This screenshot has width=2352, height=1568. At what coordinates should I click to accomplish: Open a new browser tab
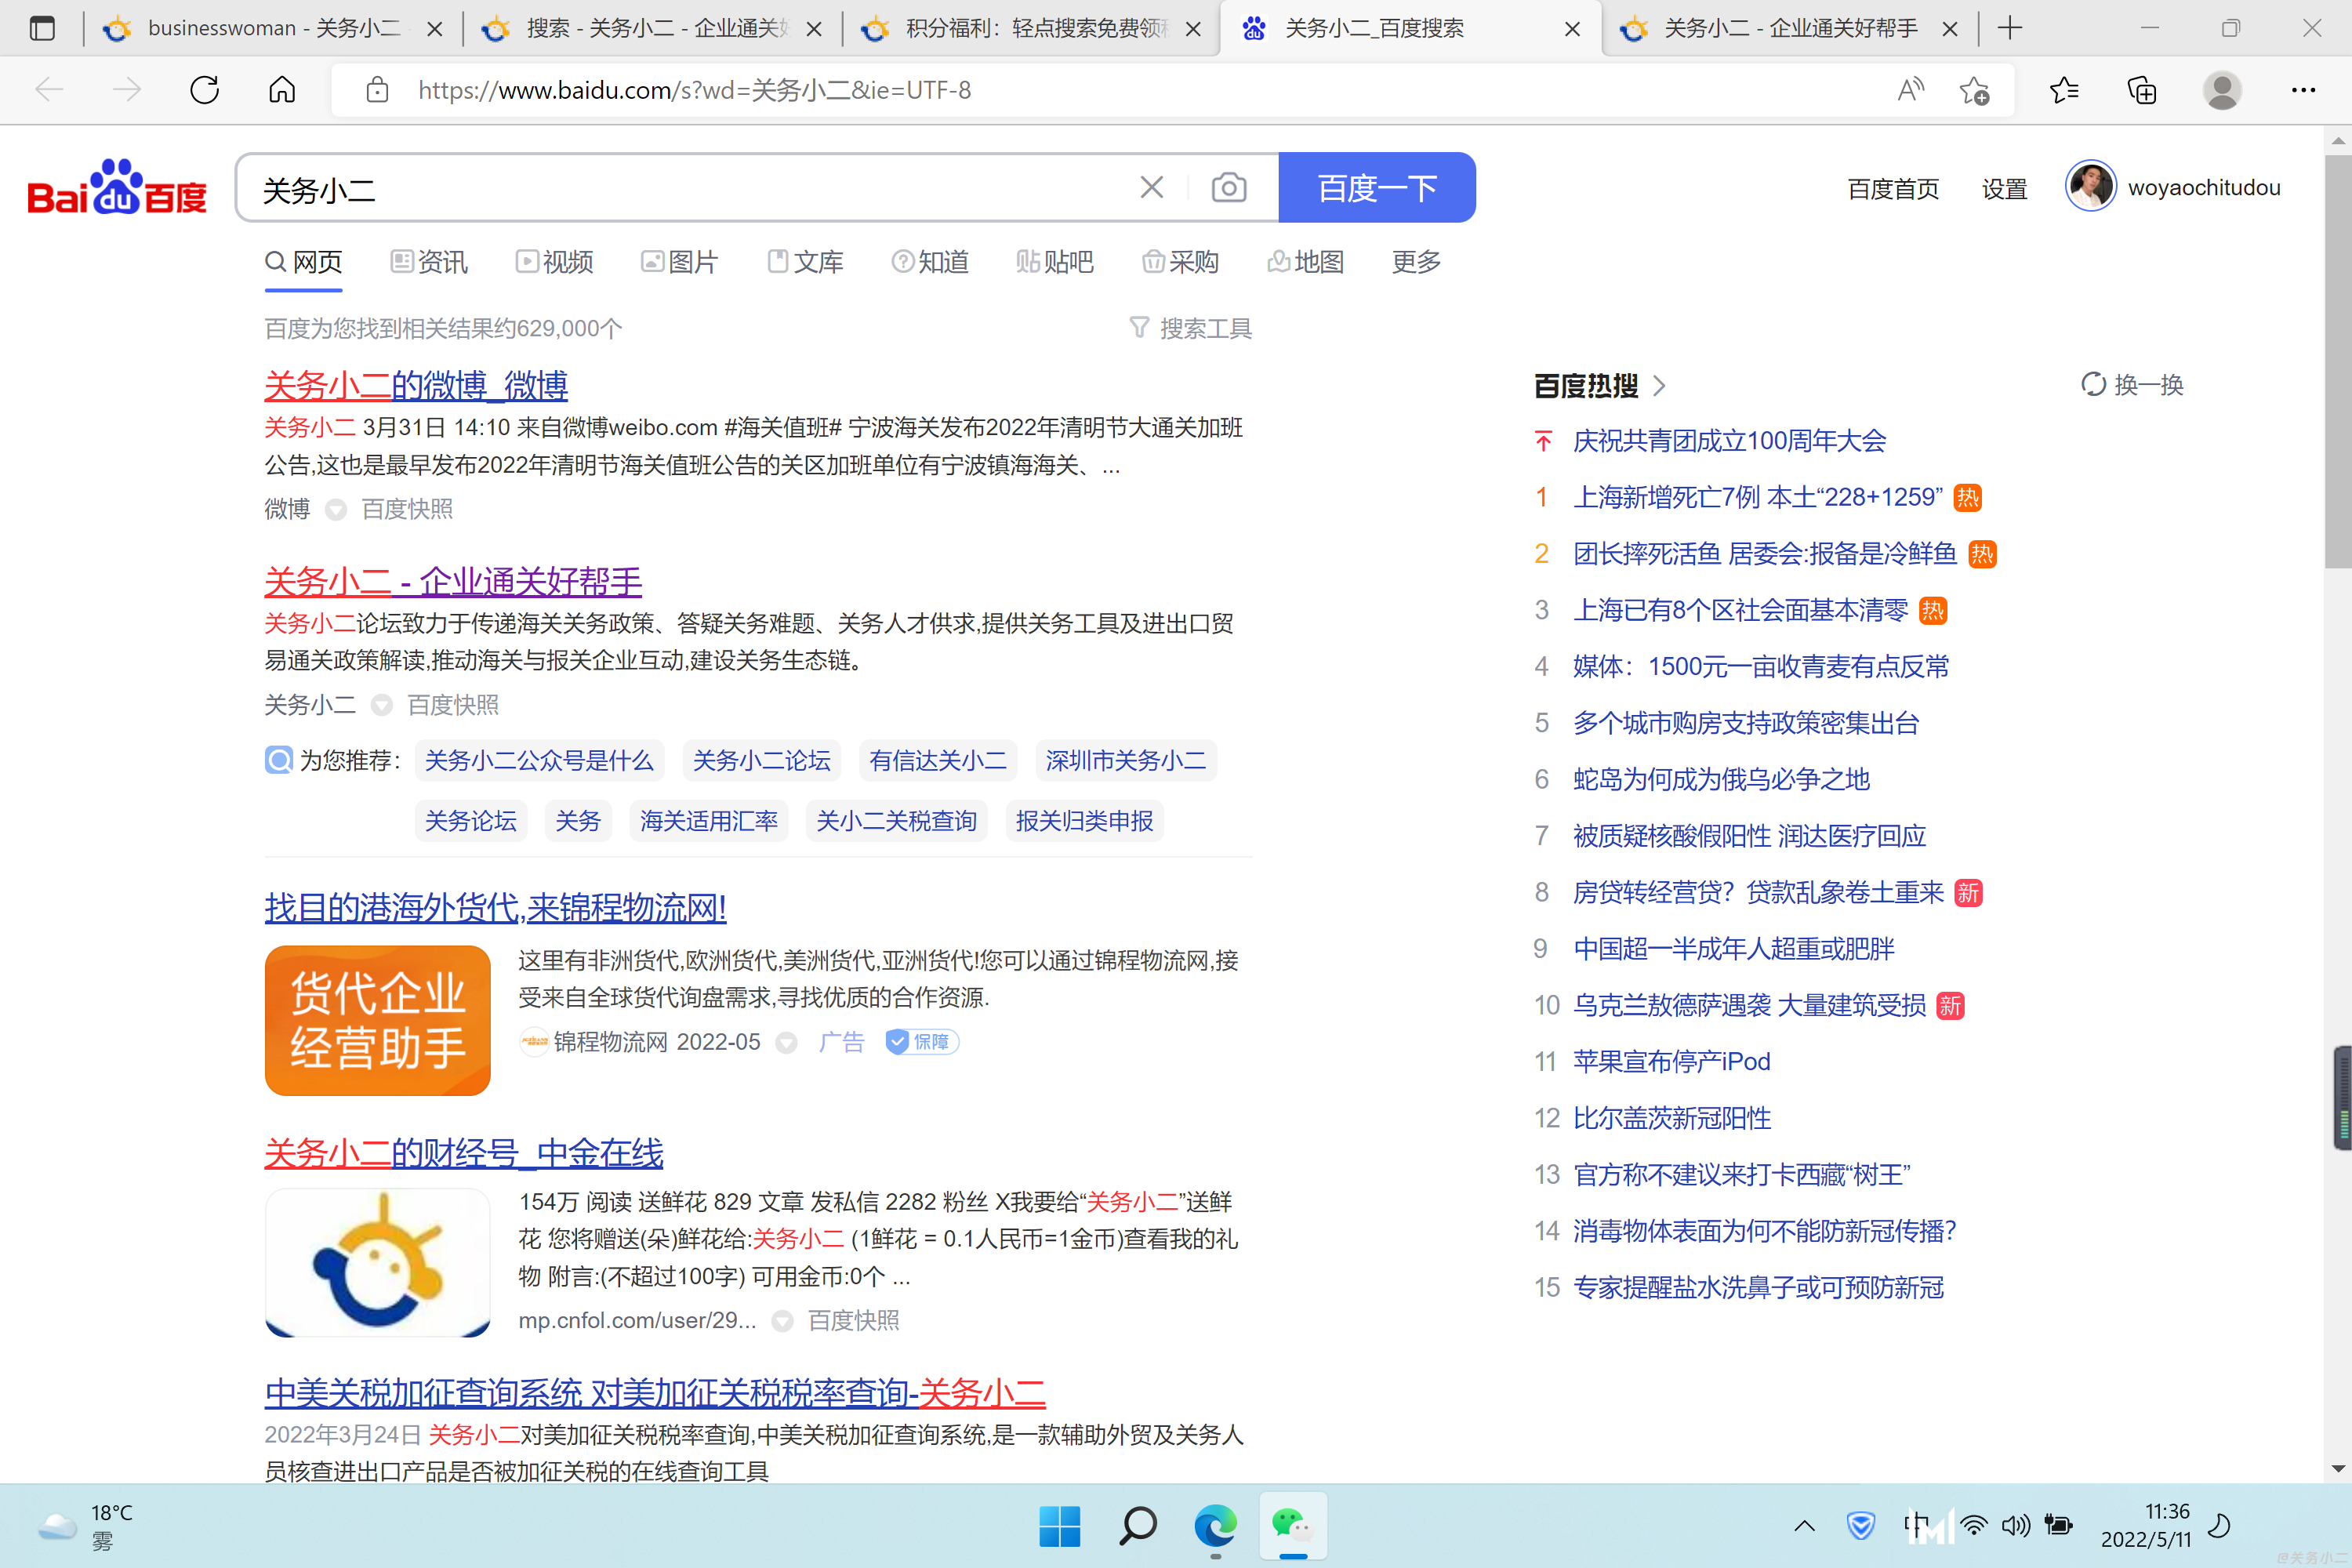pos(2010,28)
